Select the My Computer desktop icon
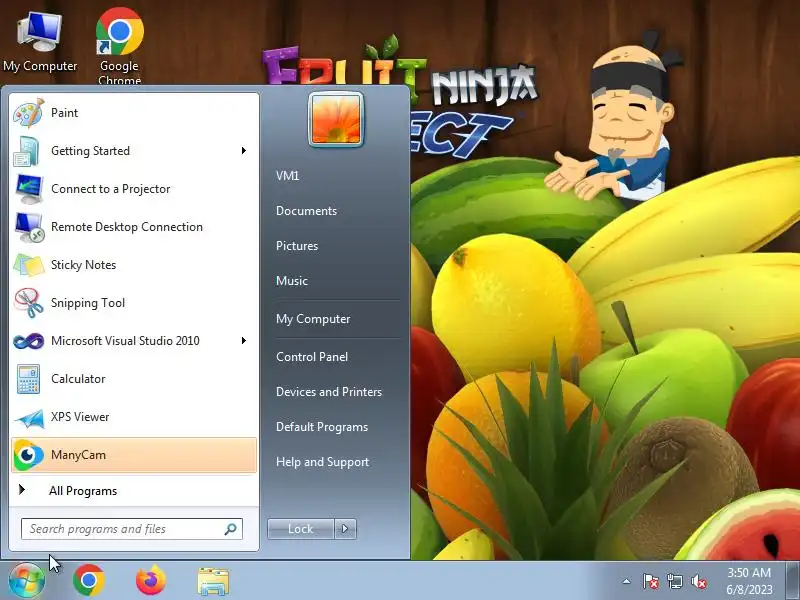 point(40,43)
